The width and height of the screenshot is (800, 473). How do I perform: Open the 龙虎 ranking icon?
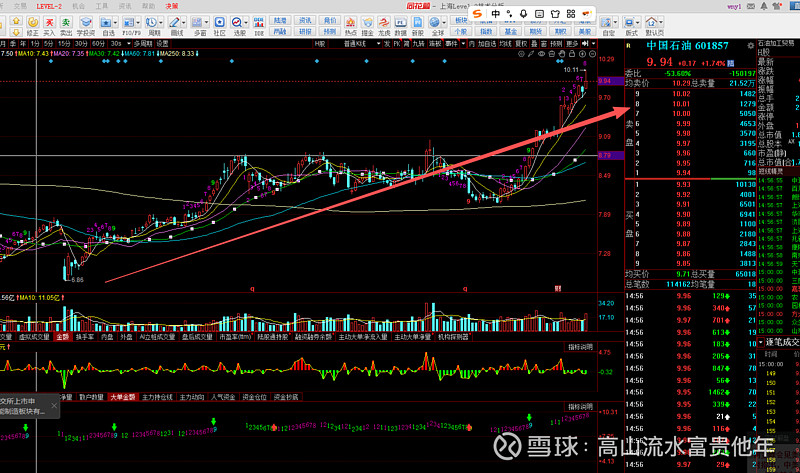click(x=384, y=22)
